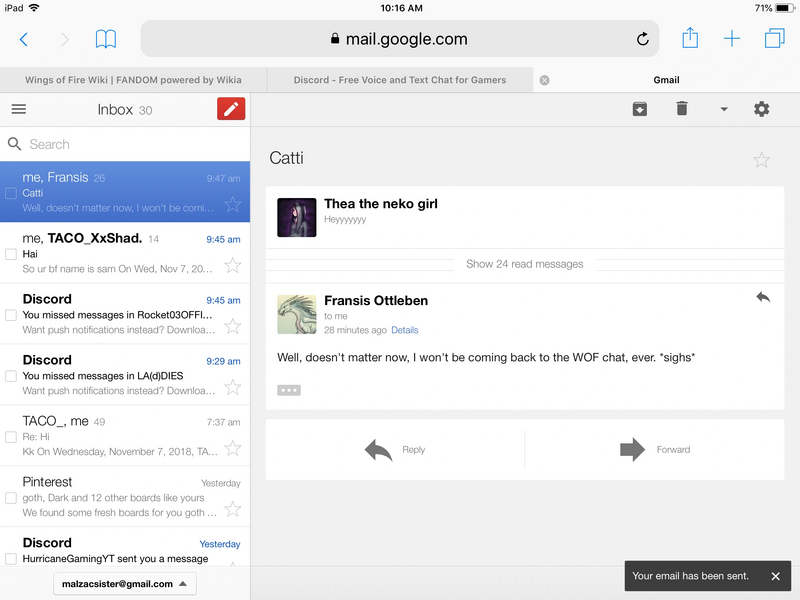
Task: Tick checkbox for TACO_XxShad email
Action: pos(11,254)
